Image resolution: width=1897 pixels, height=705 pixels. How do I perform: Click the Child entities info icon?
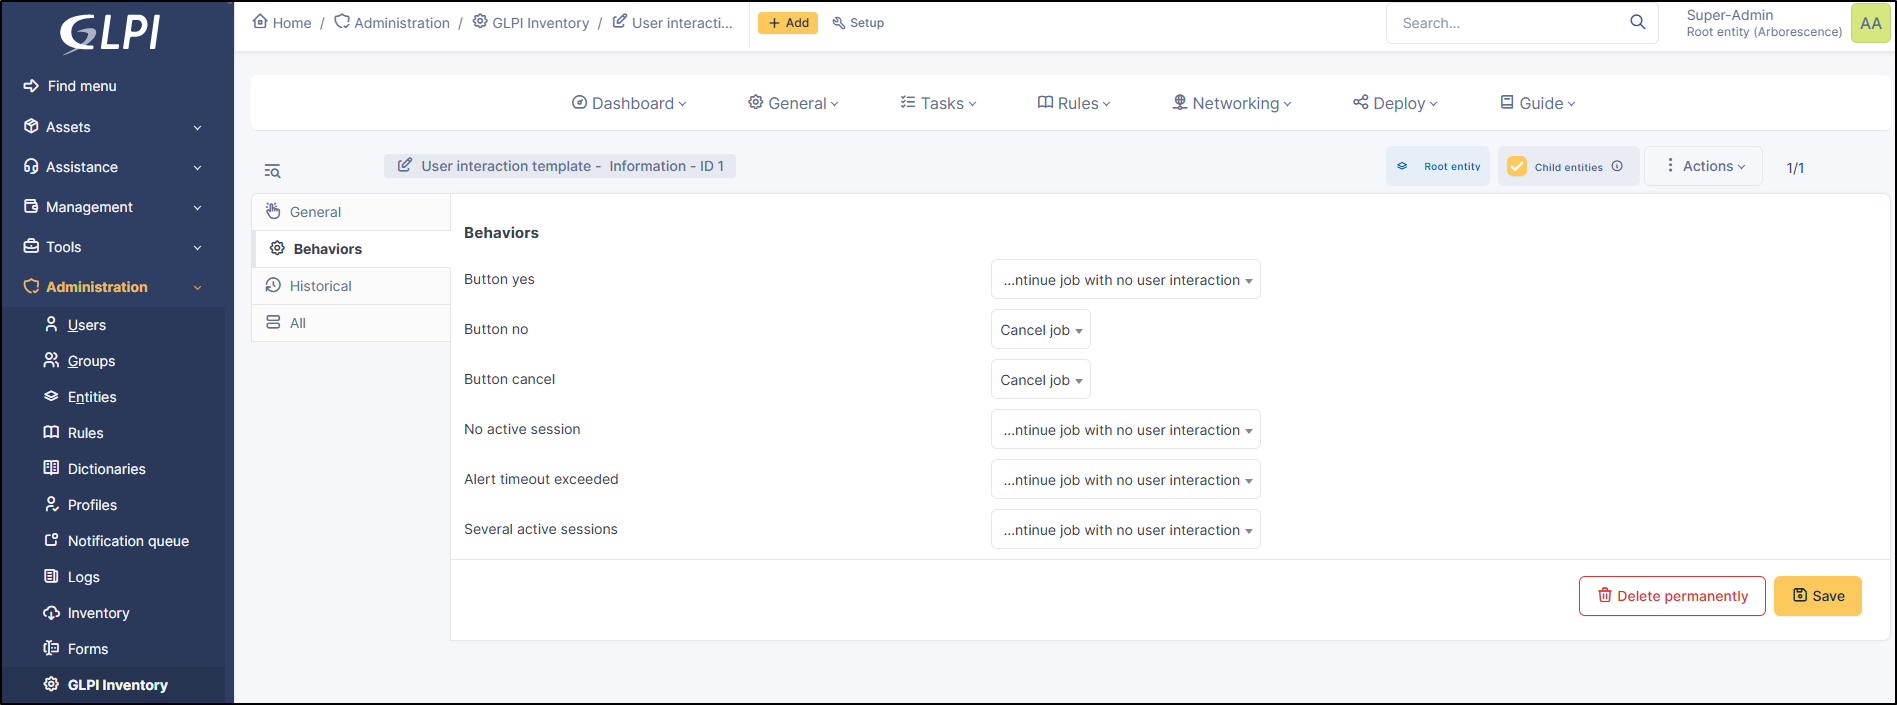(x=1617, y=166)
